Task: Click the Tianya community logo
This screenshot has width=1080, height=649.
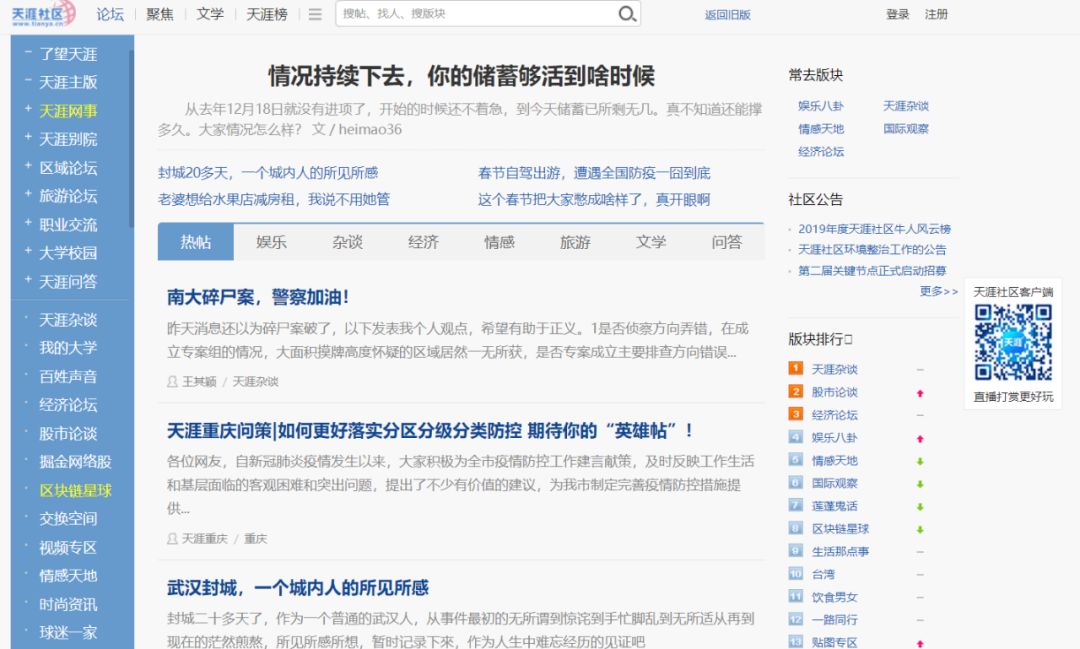Action: [43, 14]
